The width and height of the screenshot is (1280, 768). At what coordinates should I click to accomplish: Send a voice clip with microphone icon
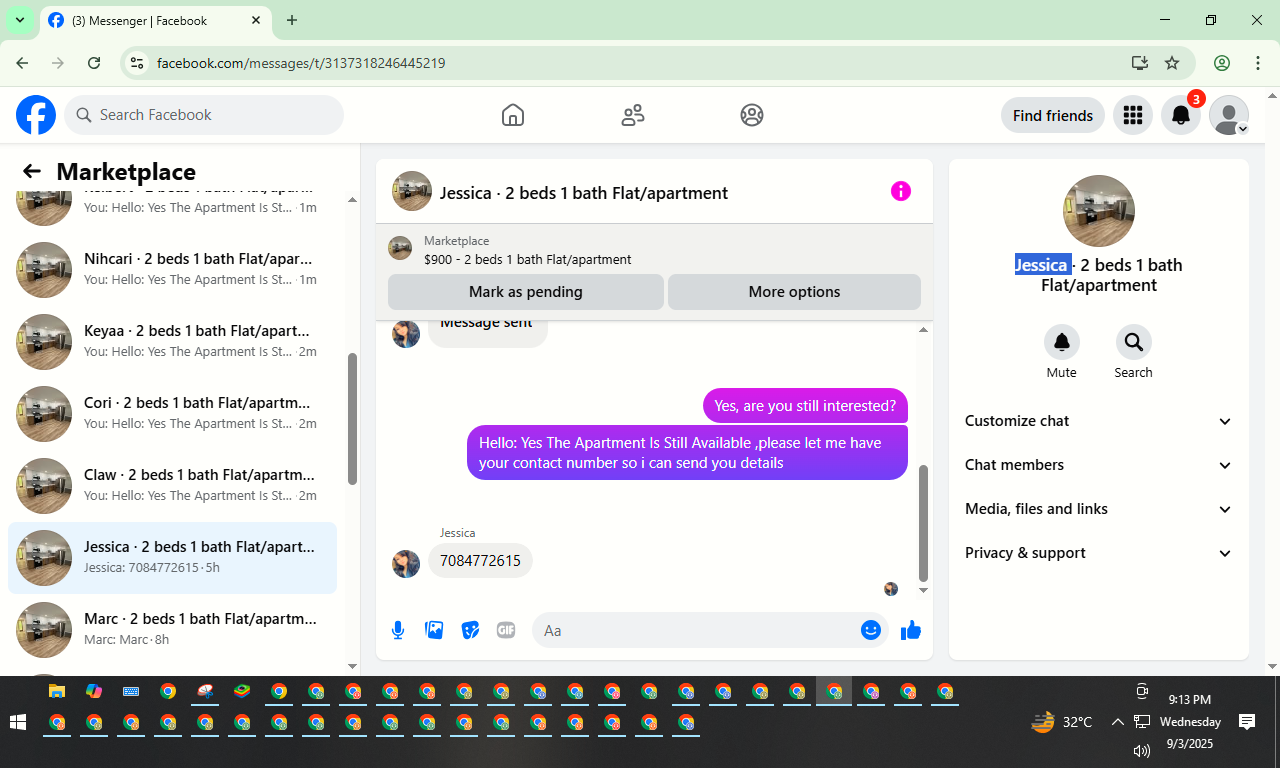398,630
